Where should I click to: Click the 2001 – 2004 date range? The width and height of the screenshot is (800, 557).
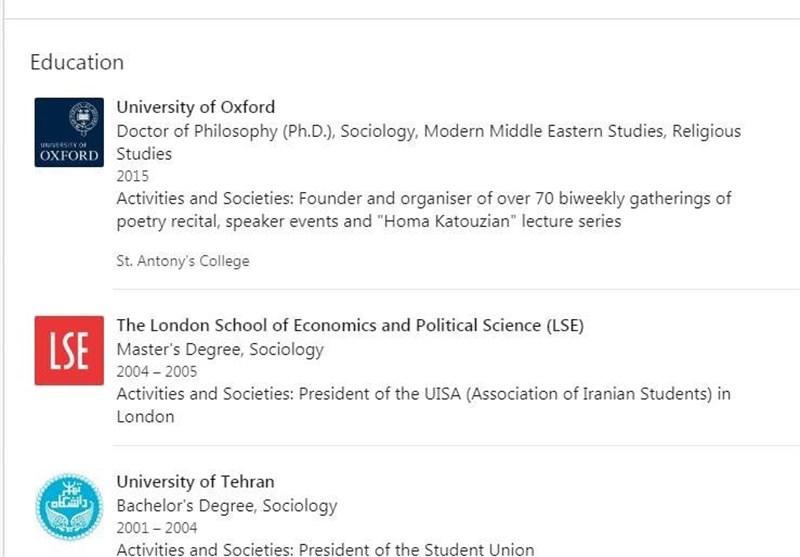[157, 527]
